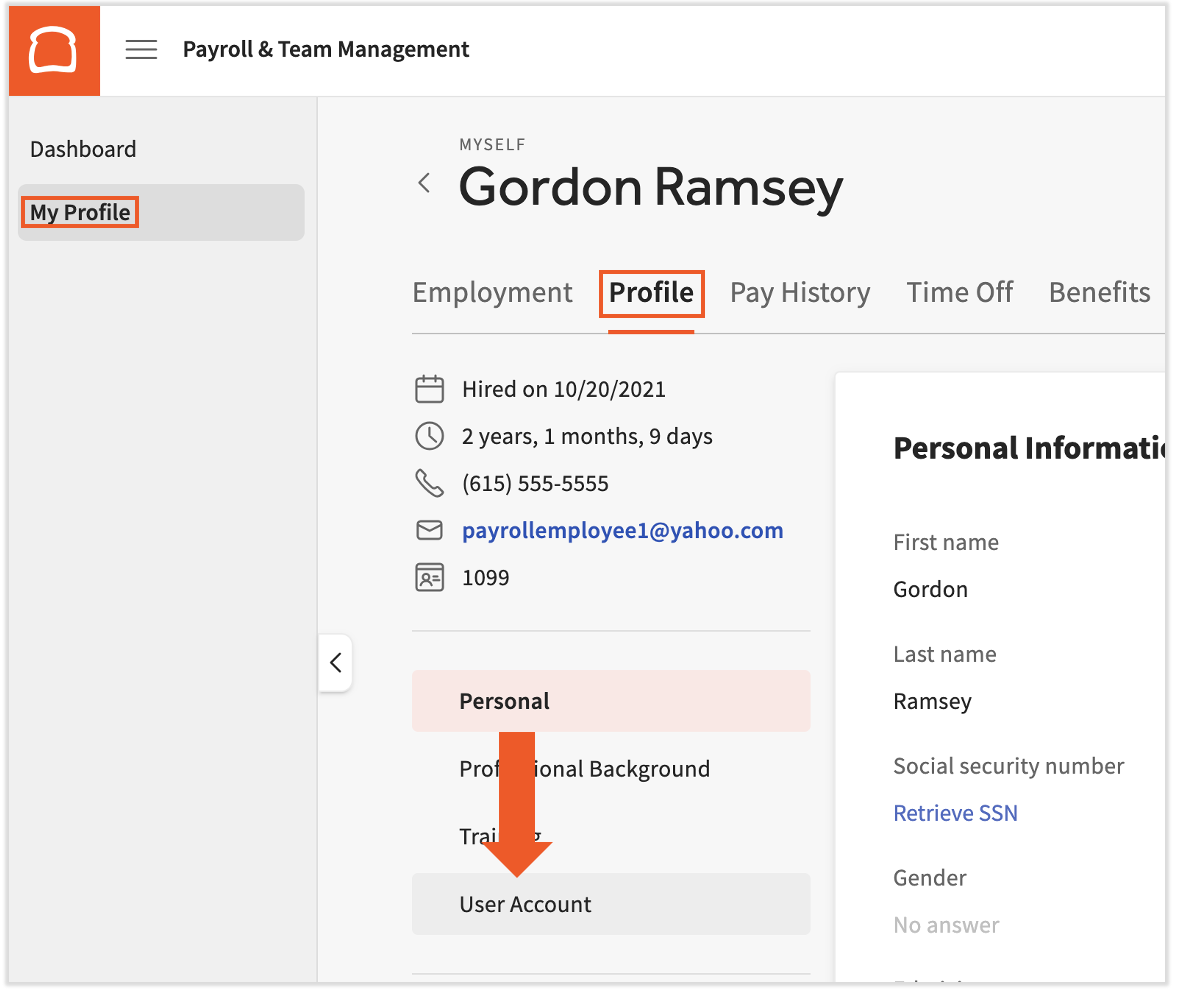Viewport: 1178px width, 992px height.
Task: Click the ID badge icon next to 1099
Action: click(430, 577)
